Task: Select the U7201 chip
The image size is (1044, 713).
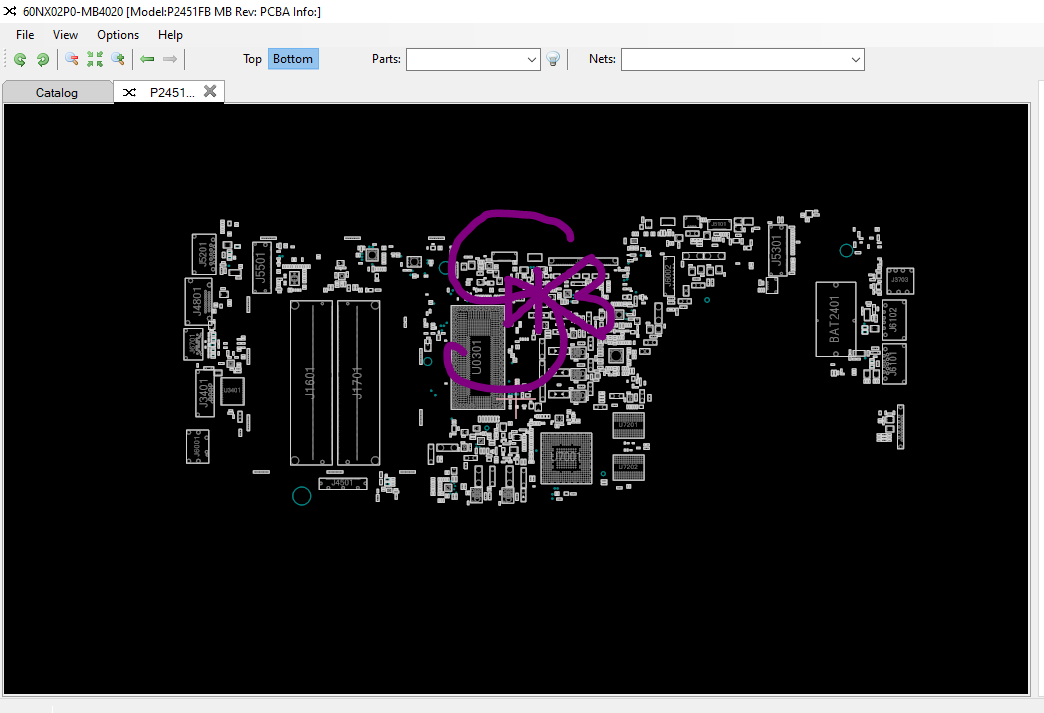Action: [628, 425]
